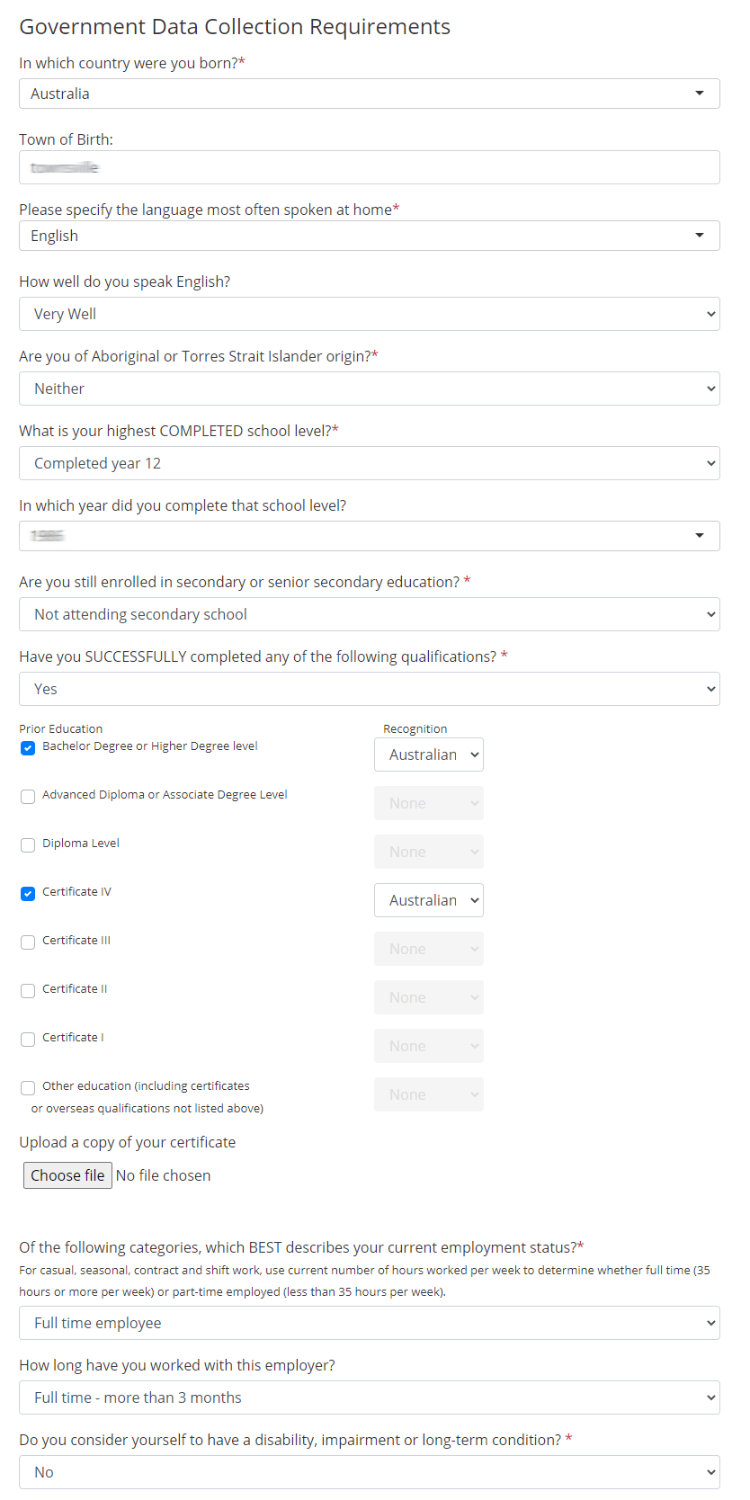
Task: Open the country of birth dropdown
Action: pyautogui.click(x=369, y=93)
